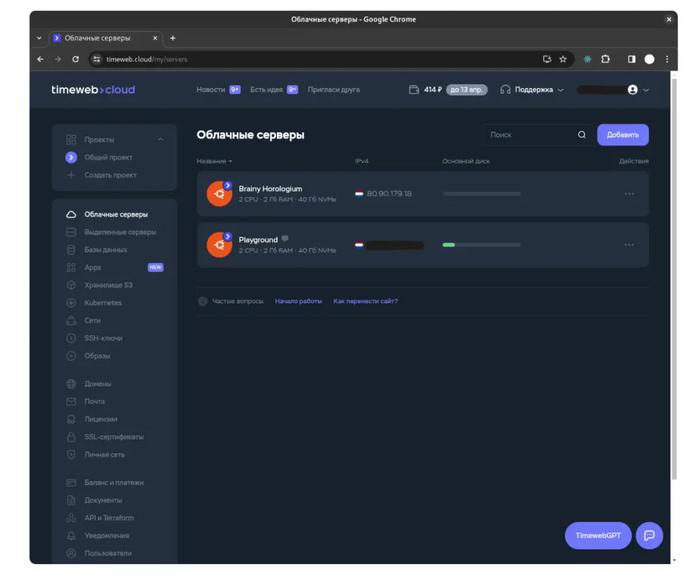Screen dimensions: 700x580
Task: Click the page vertical scrollbar
Action: point(674,277)
